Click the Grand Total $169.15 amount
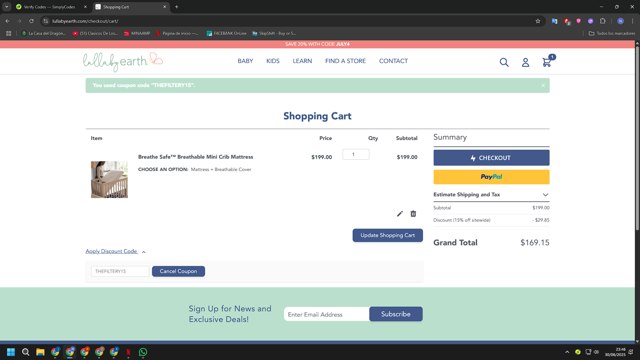The width and height of the screenshot is (640, 360). pos(535,242)
